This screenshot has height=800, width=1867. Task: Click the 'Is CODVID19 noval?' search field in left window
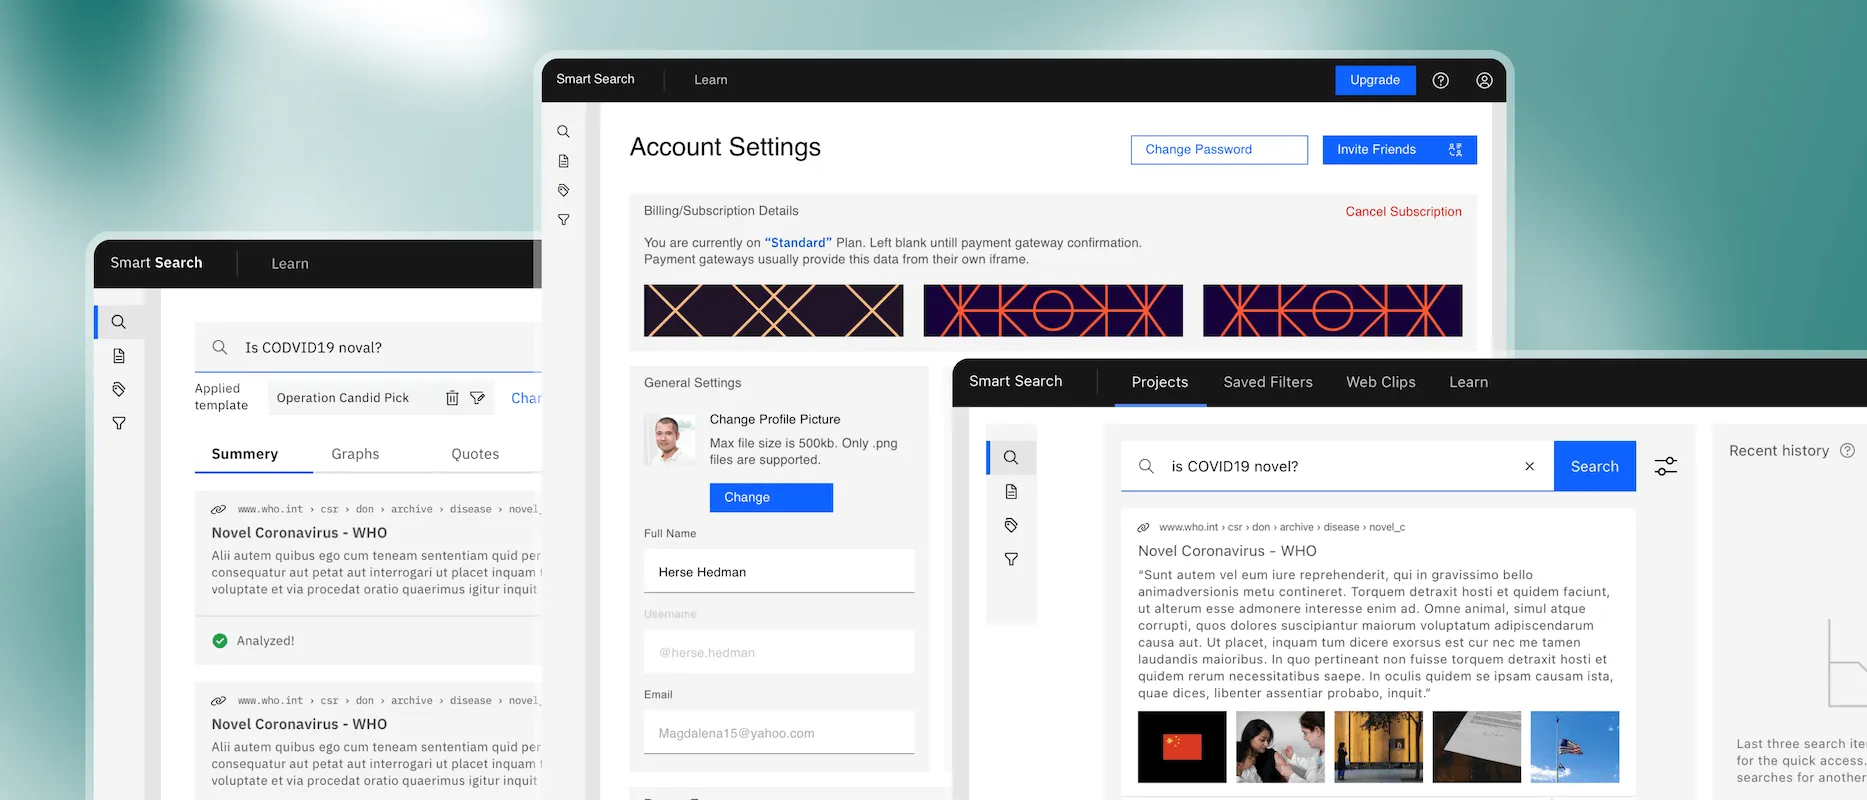[x=368, y=347]
